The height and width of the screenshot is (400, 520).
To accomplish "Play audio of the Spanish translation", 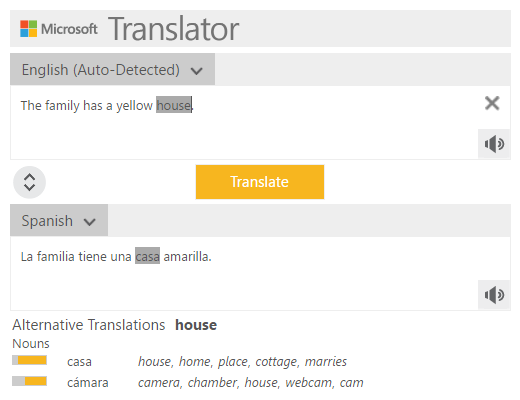I will [494, 295].
